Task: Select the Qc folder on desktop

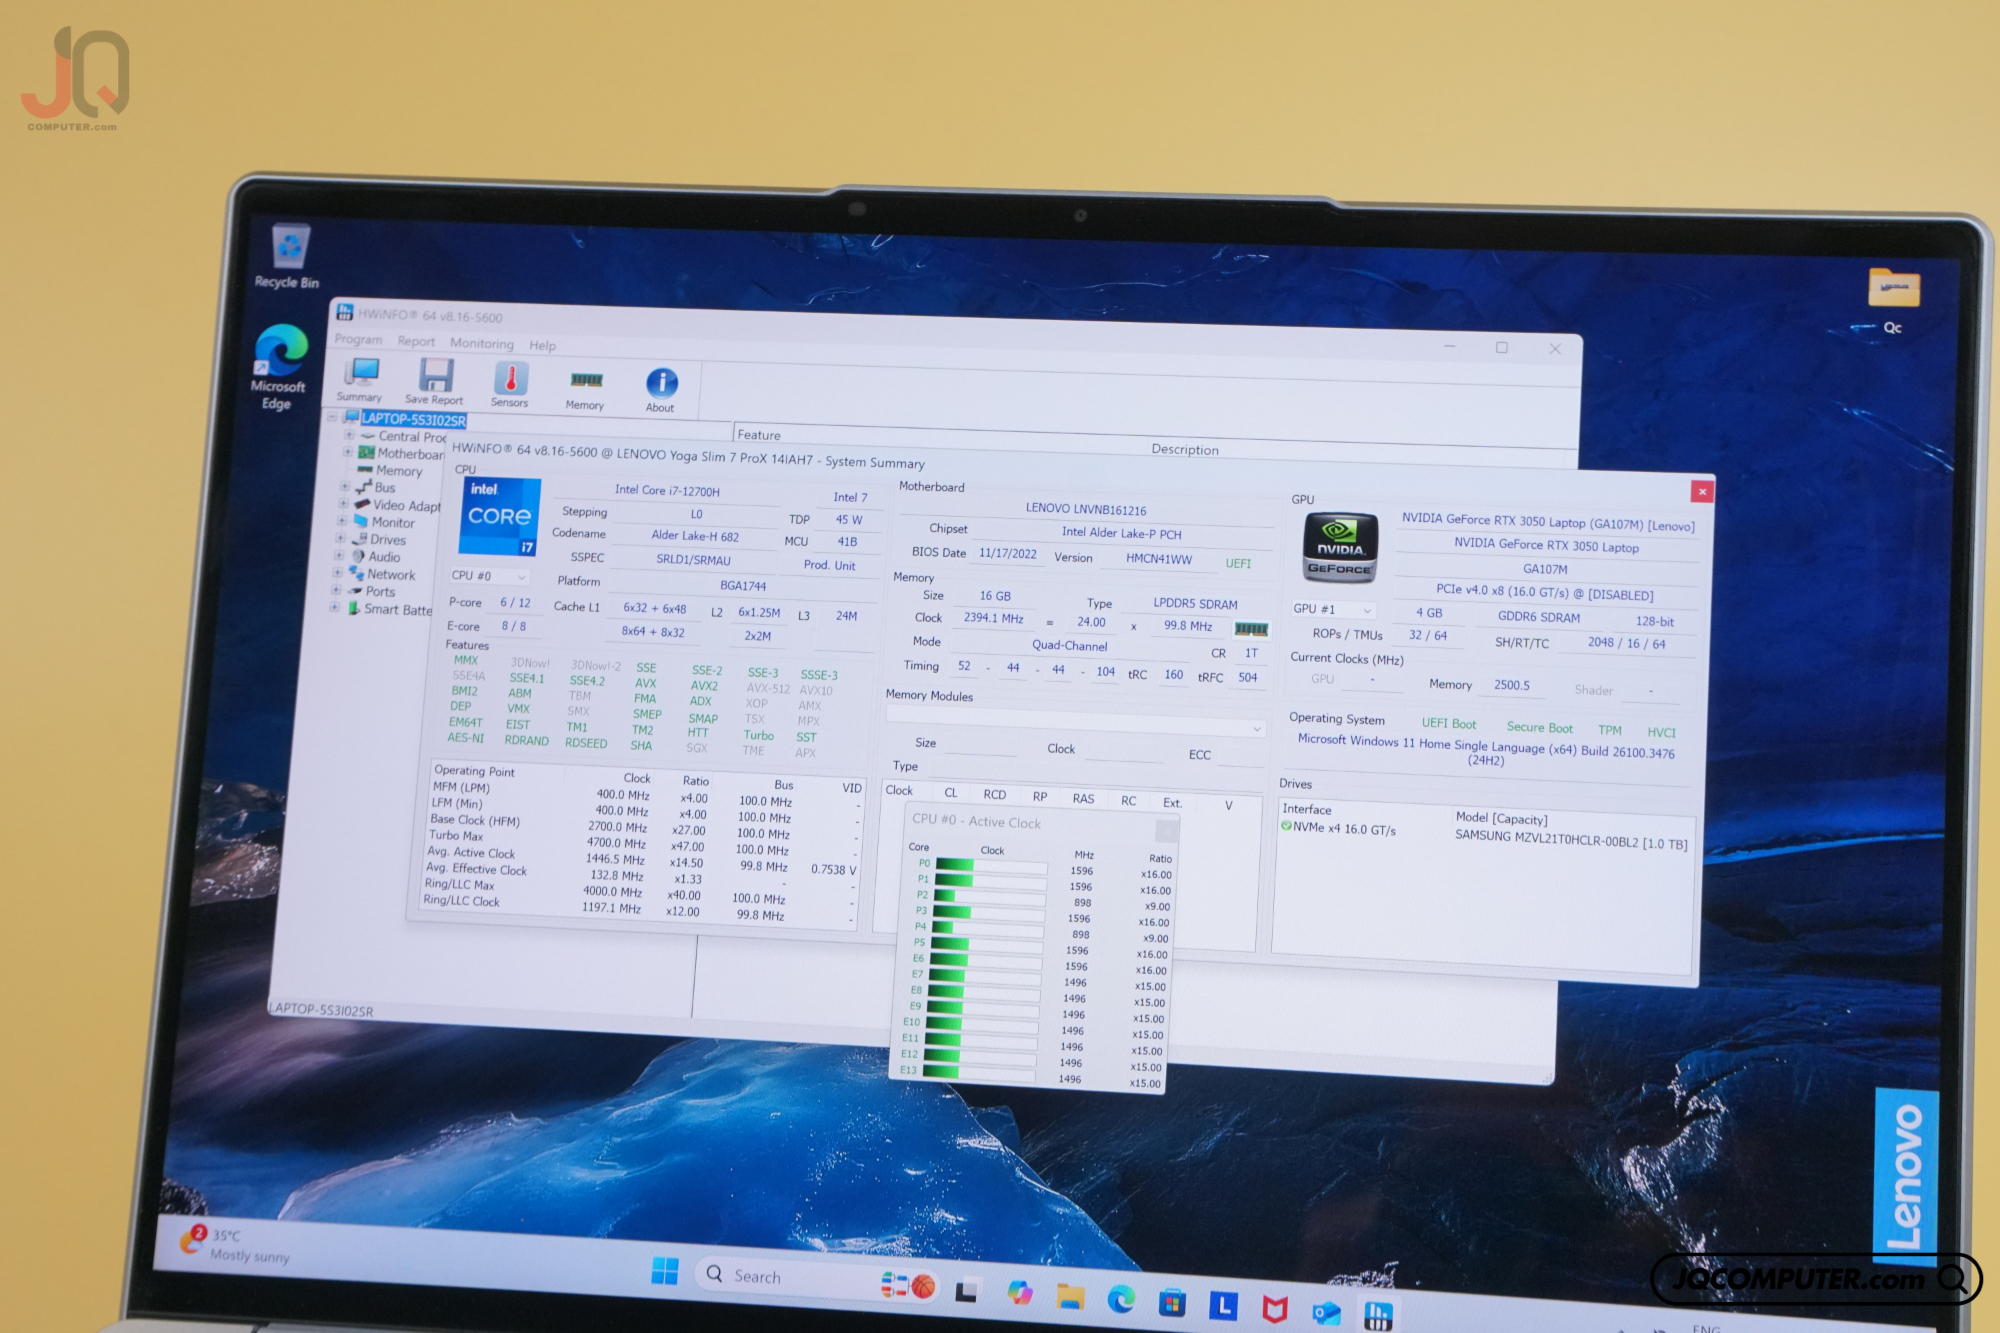Action: 1893,300
